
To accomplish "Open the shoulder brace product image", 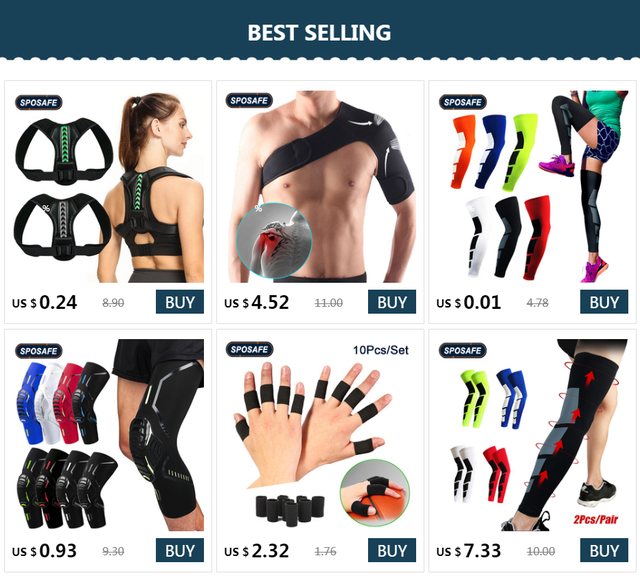I will [320, 187].
